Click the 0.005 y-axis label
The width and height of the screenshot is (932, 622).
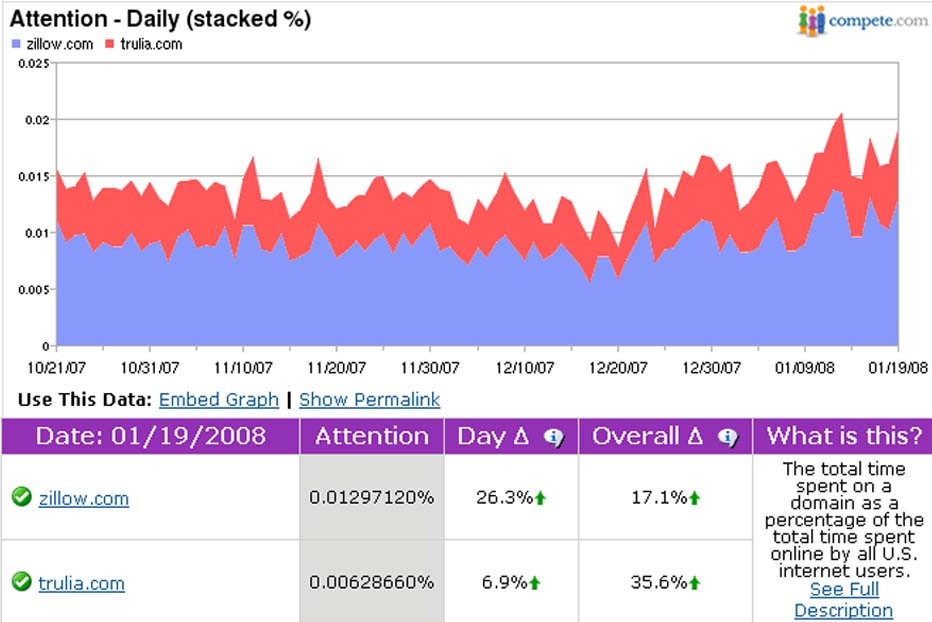point(33,290)
